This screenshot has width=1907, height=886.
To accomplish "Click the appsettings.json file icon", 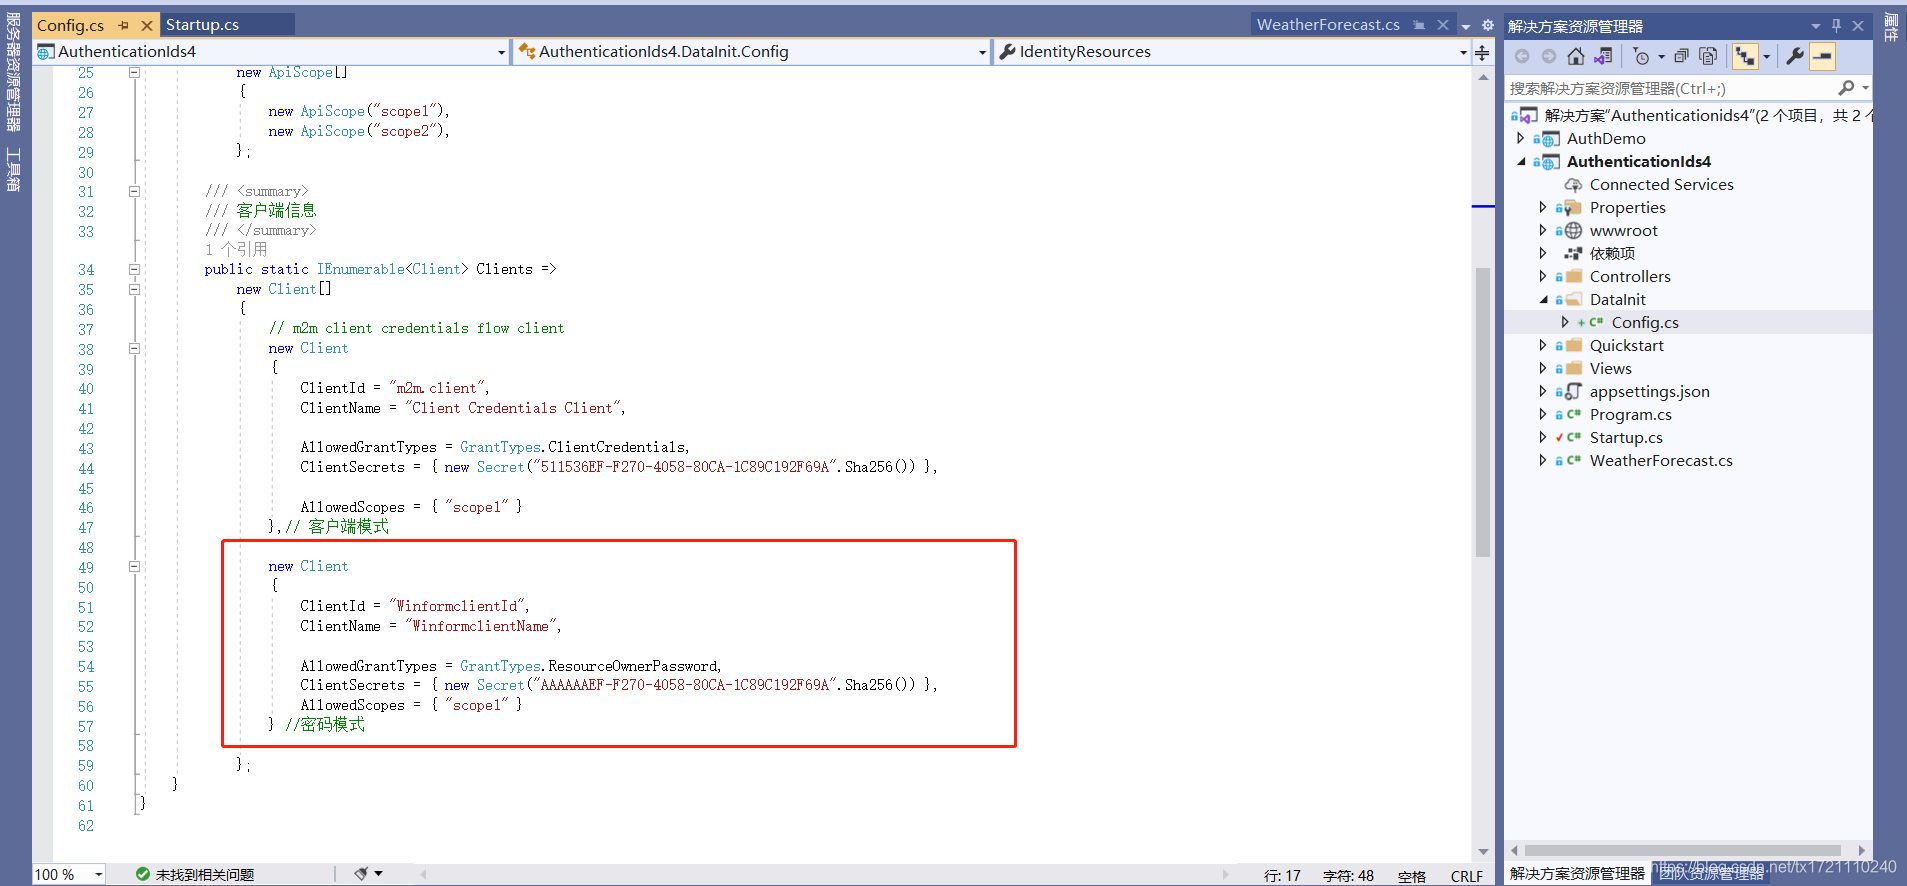I will pyautogui.click(x=1573, y=391).
